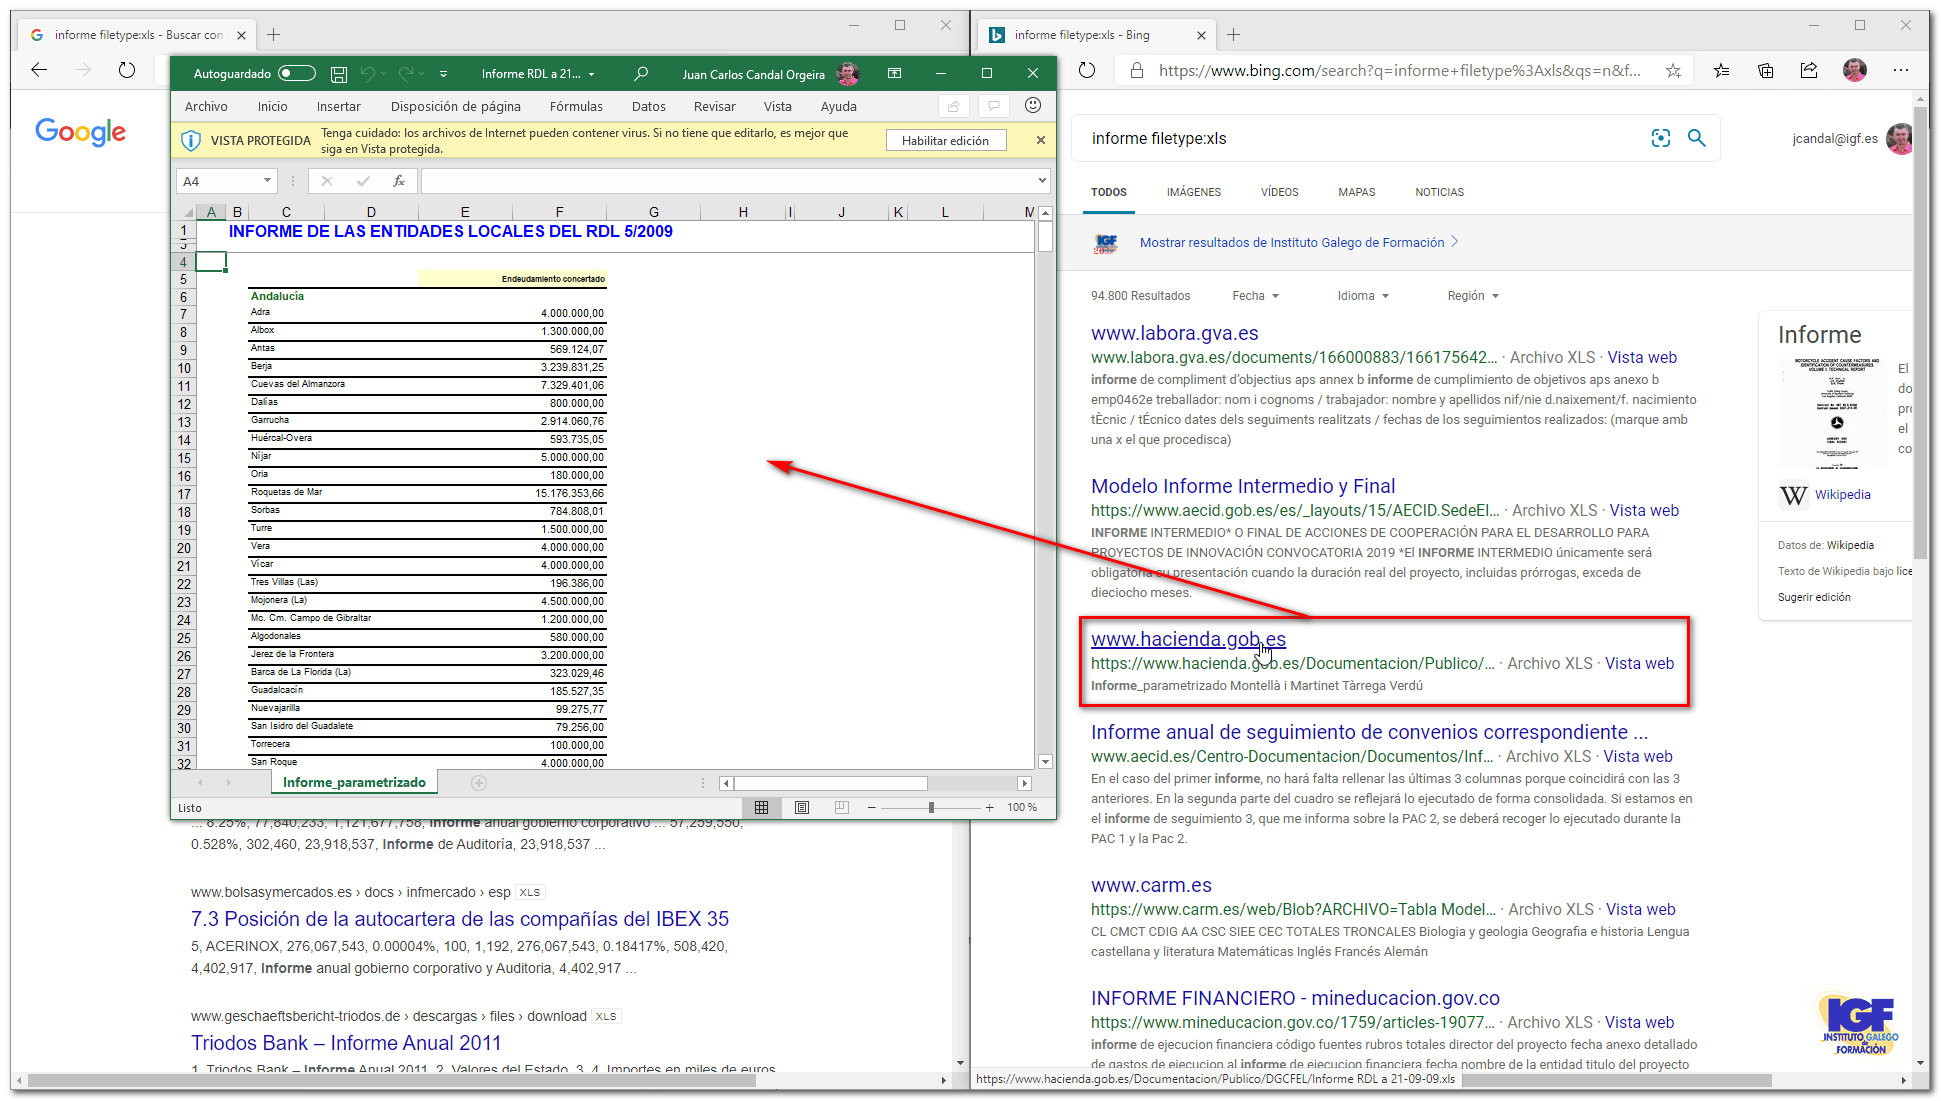Click zoom in plus in Excel status bar

(x=989, y=807)
